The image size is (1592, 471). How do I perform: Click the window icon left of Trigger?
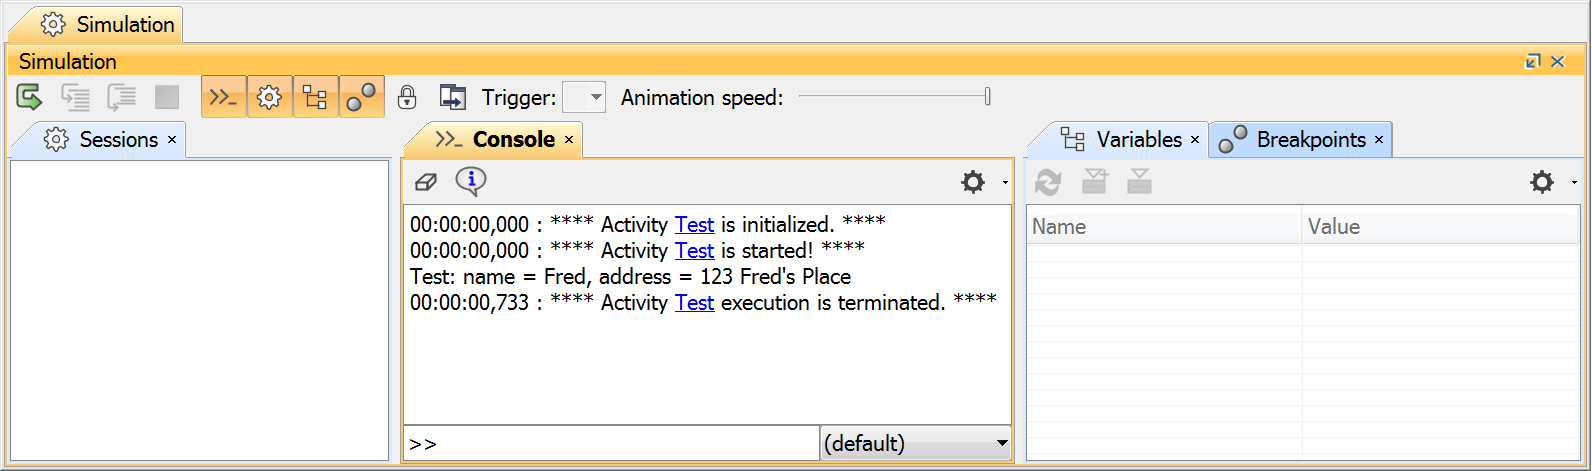(x=452, y=97)
